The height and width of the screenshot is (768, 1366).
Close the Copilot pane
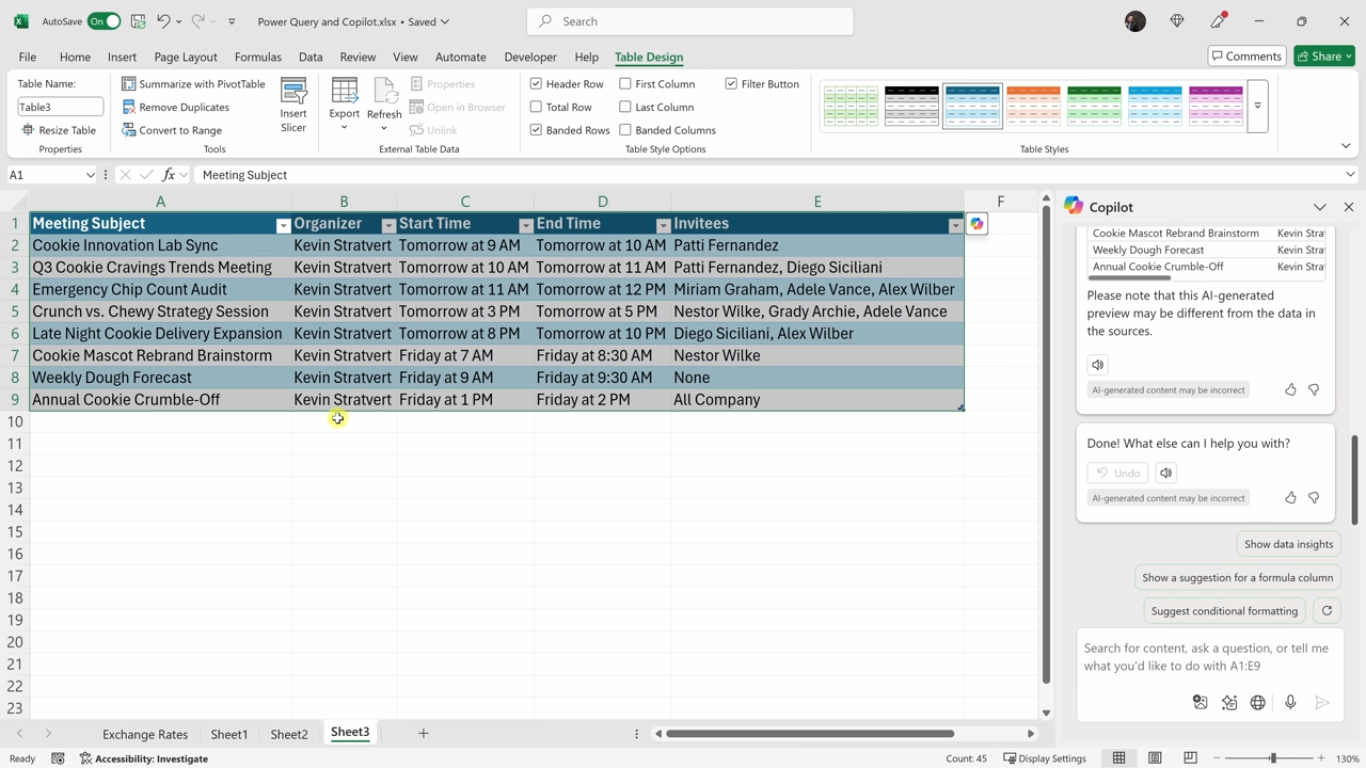[1348, 207]
